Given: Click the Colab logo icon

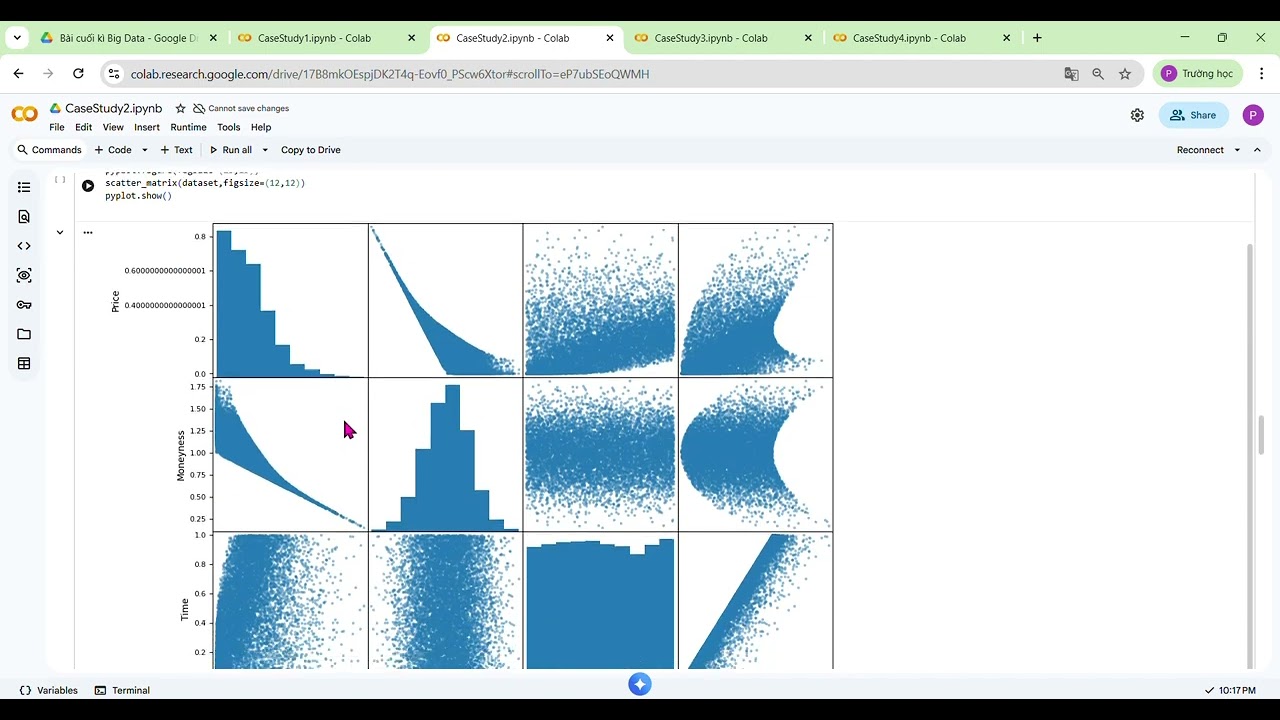Looking at the screenshot, I should tap(25, 114).
